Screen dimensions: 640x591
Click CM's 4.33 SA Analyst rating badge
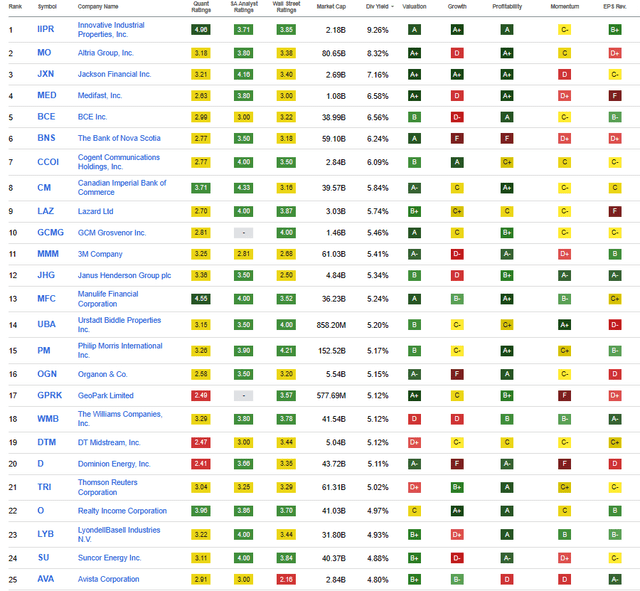(x=244, y=188)
